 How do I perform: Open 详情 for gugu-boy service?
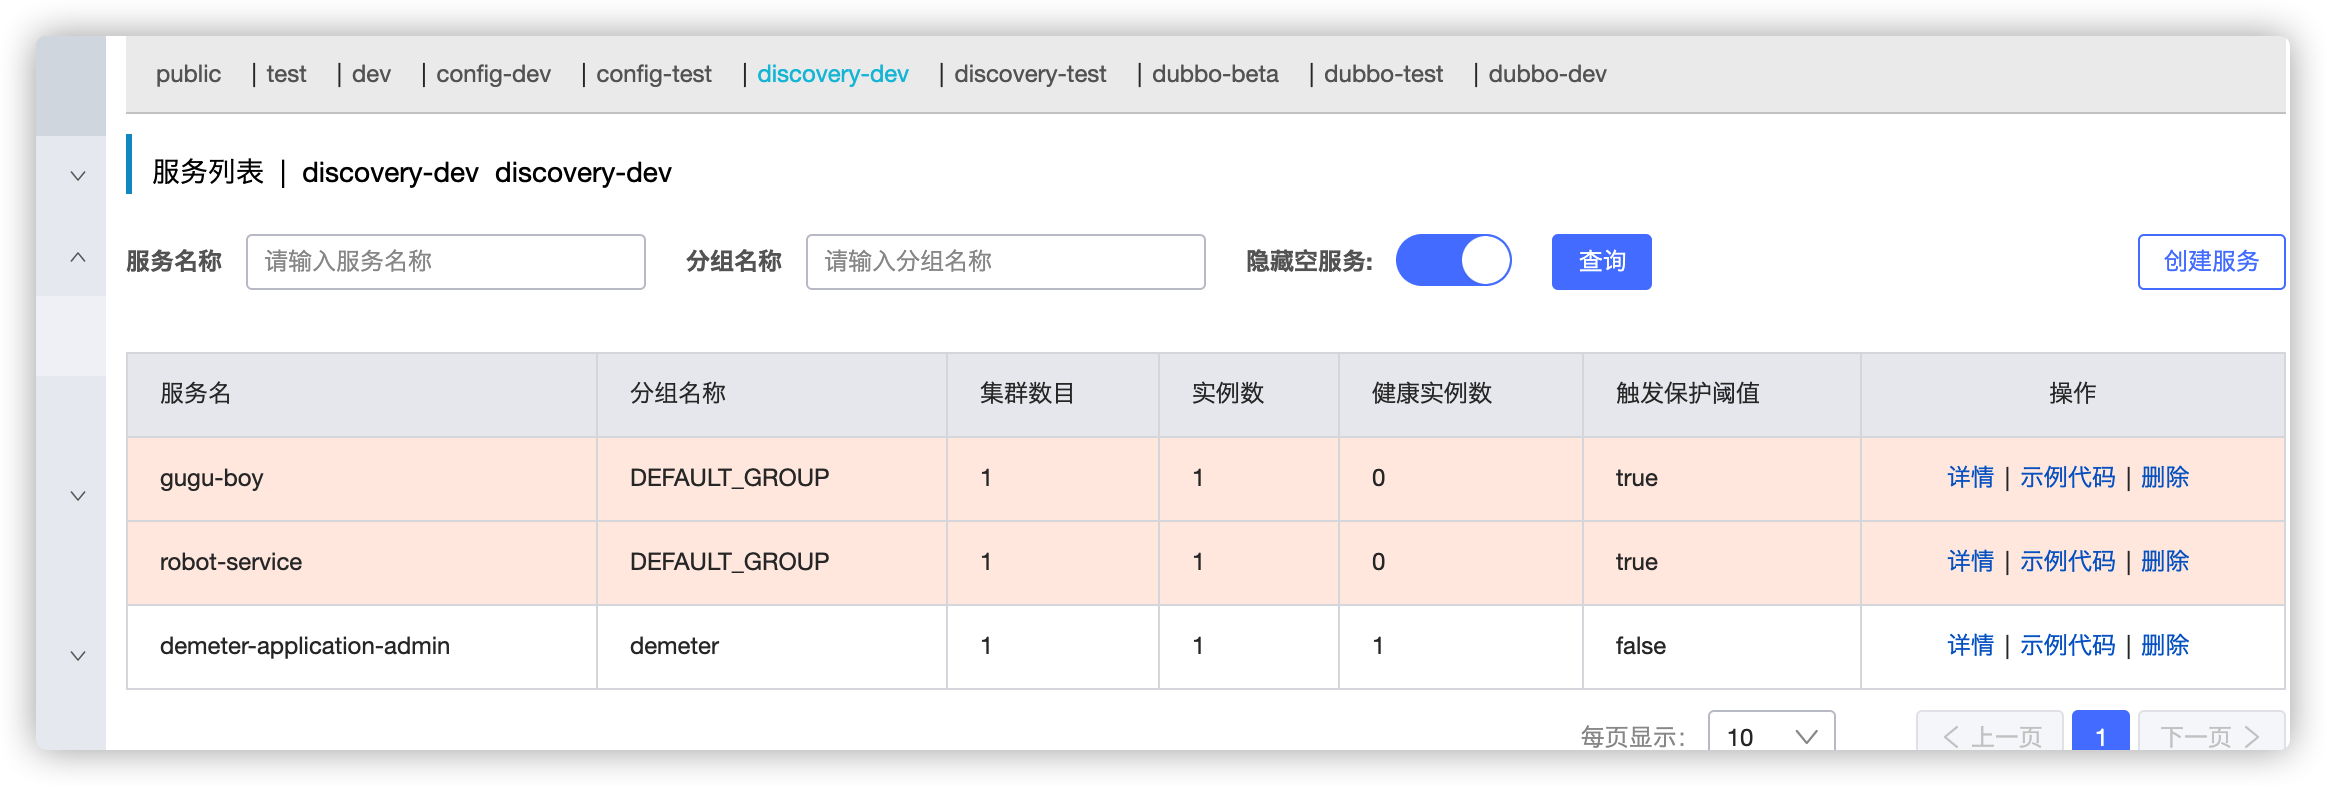coord(1970,478)
